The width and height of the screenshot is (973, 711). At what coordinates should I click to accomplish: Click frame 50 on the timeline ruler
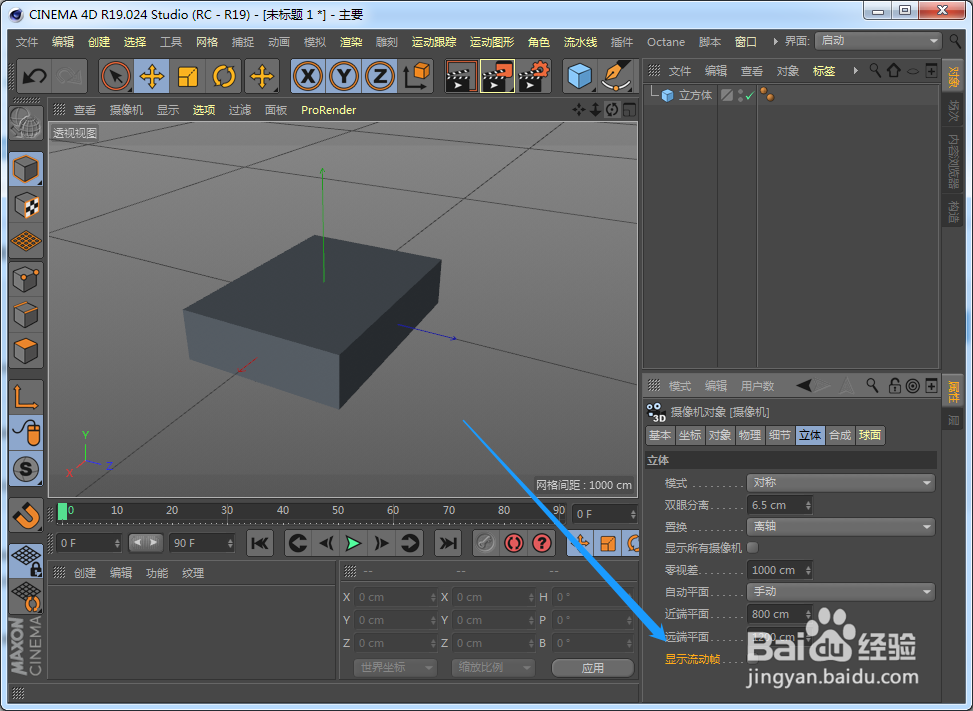[x=338, y=511]
